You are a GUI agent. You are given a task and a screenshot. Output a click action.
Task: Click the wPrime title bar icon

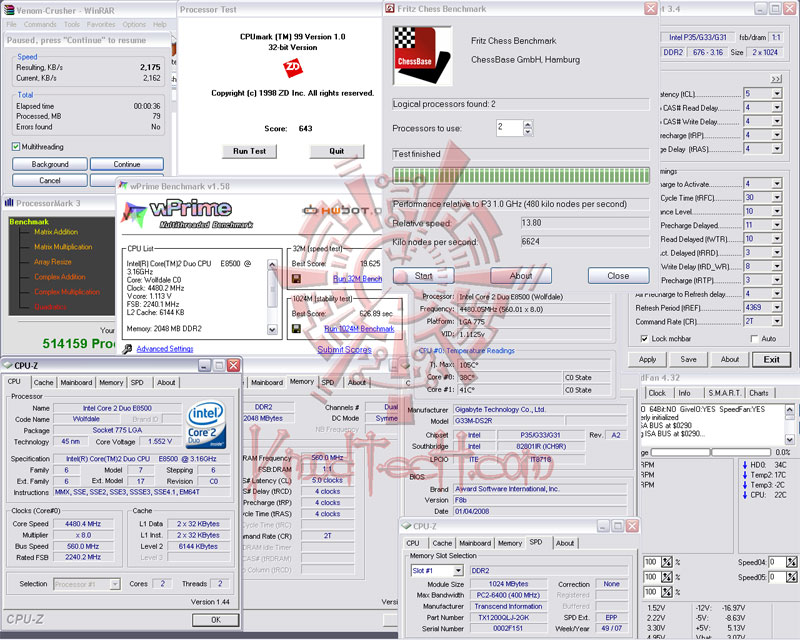[x=123, y=186]
